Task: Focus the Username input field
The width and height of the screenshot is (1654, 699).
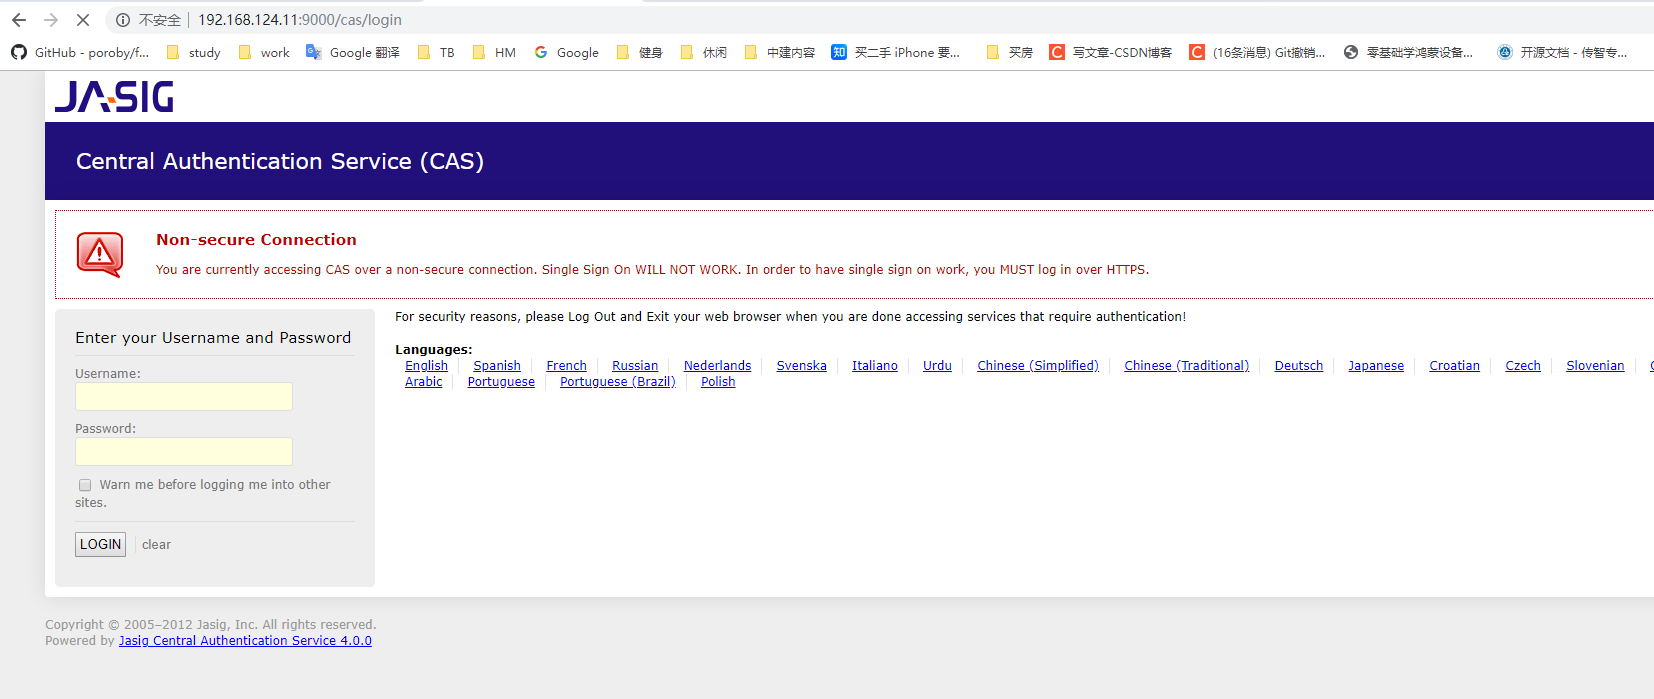Action: tap(184, 396)
